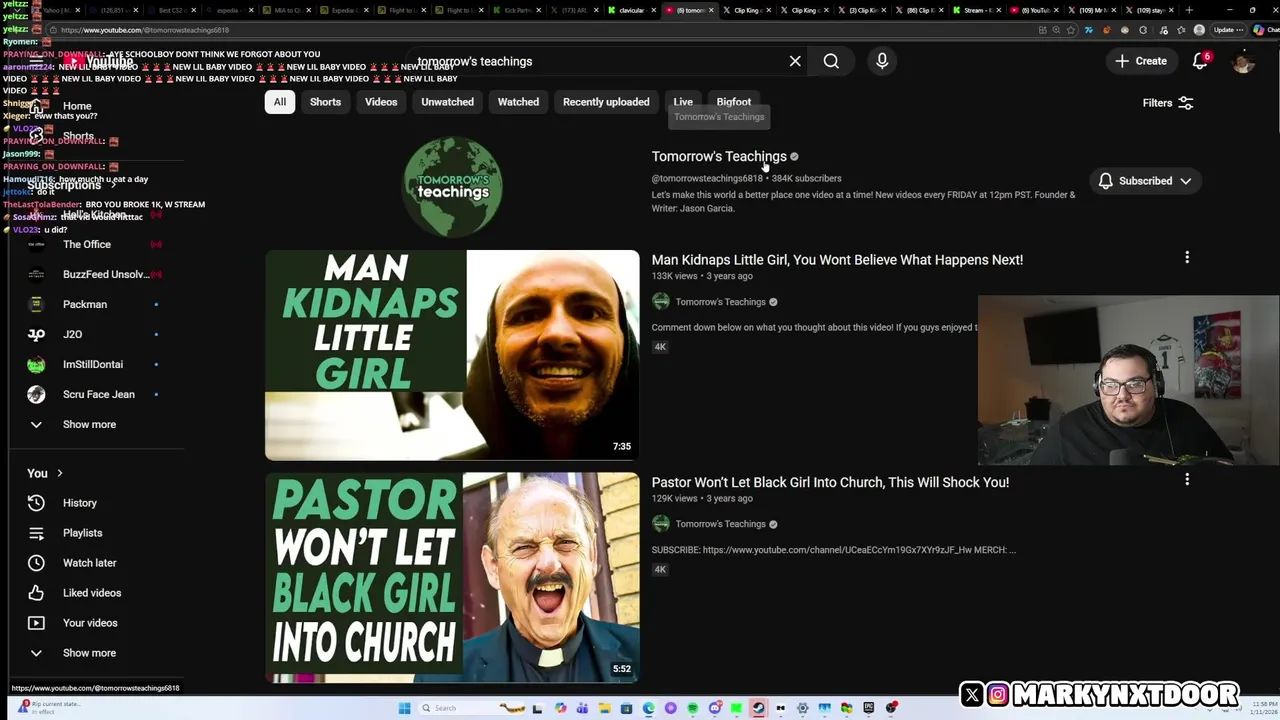Open Discord from the taskbar

(x=714, y=708)
